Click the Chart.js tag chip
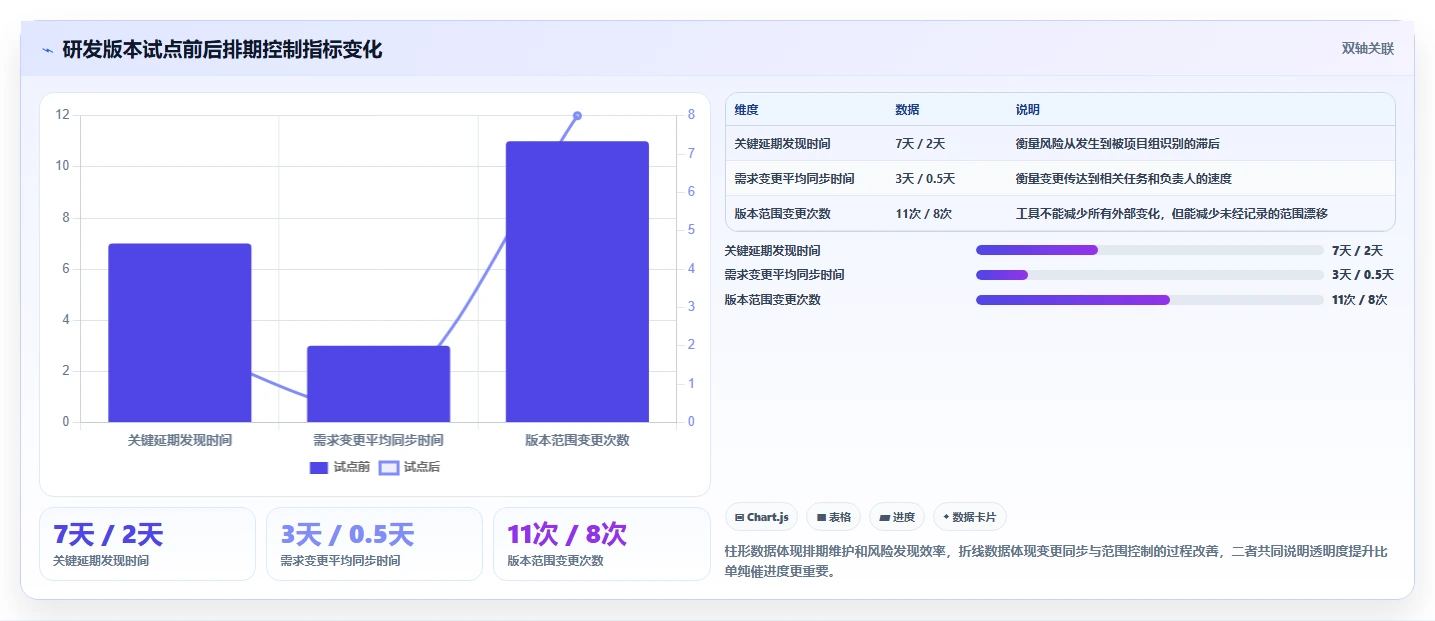Screen dimensions: 1435x621 click(761, 517)
